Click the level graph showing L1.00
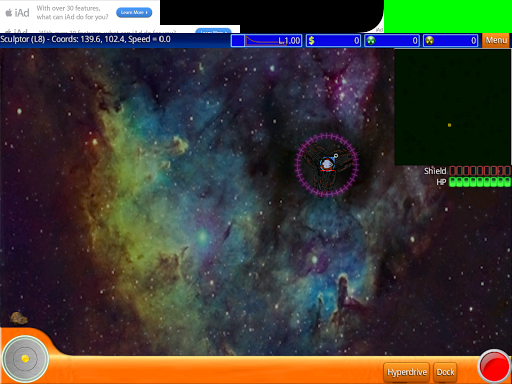512x384 pixels. pyautogui.click(x=266, y=41)
